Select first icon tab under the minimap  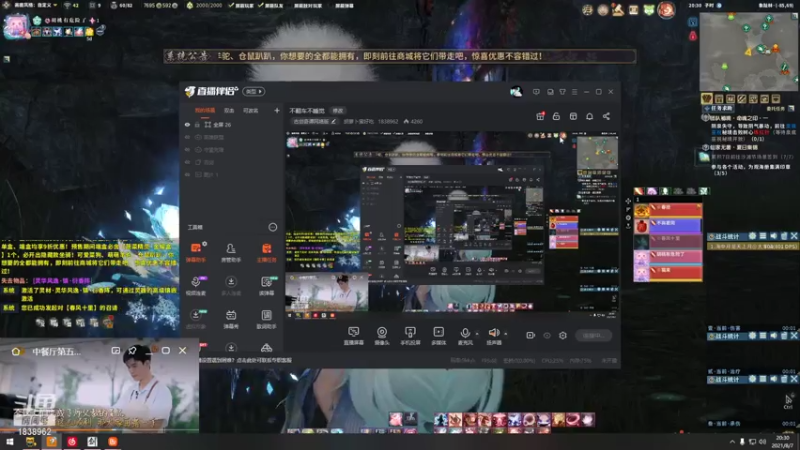click(x=707, y=98)
